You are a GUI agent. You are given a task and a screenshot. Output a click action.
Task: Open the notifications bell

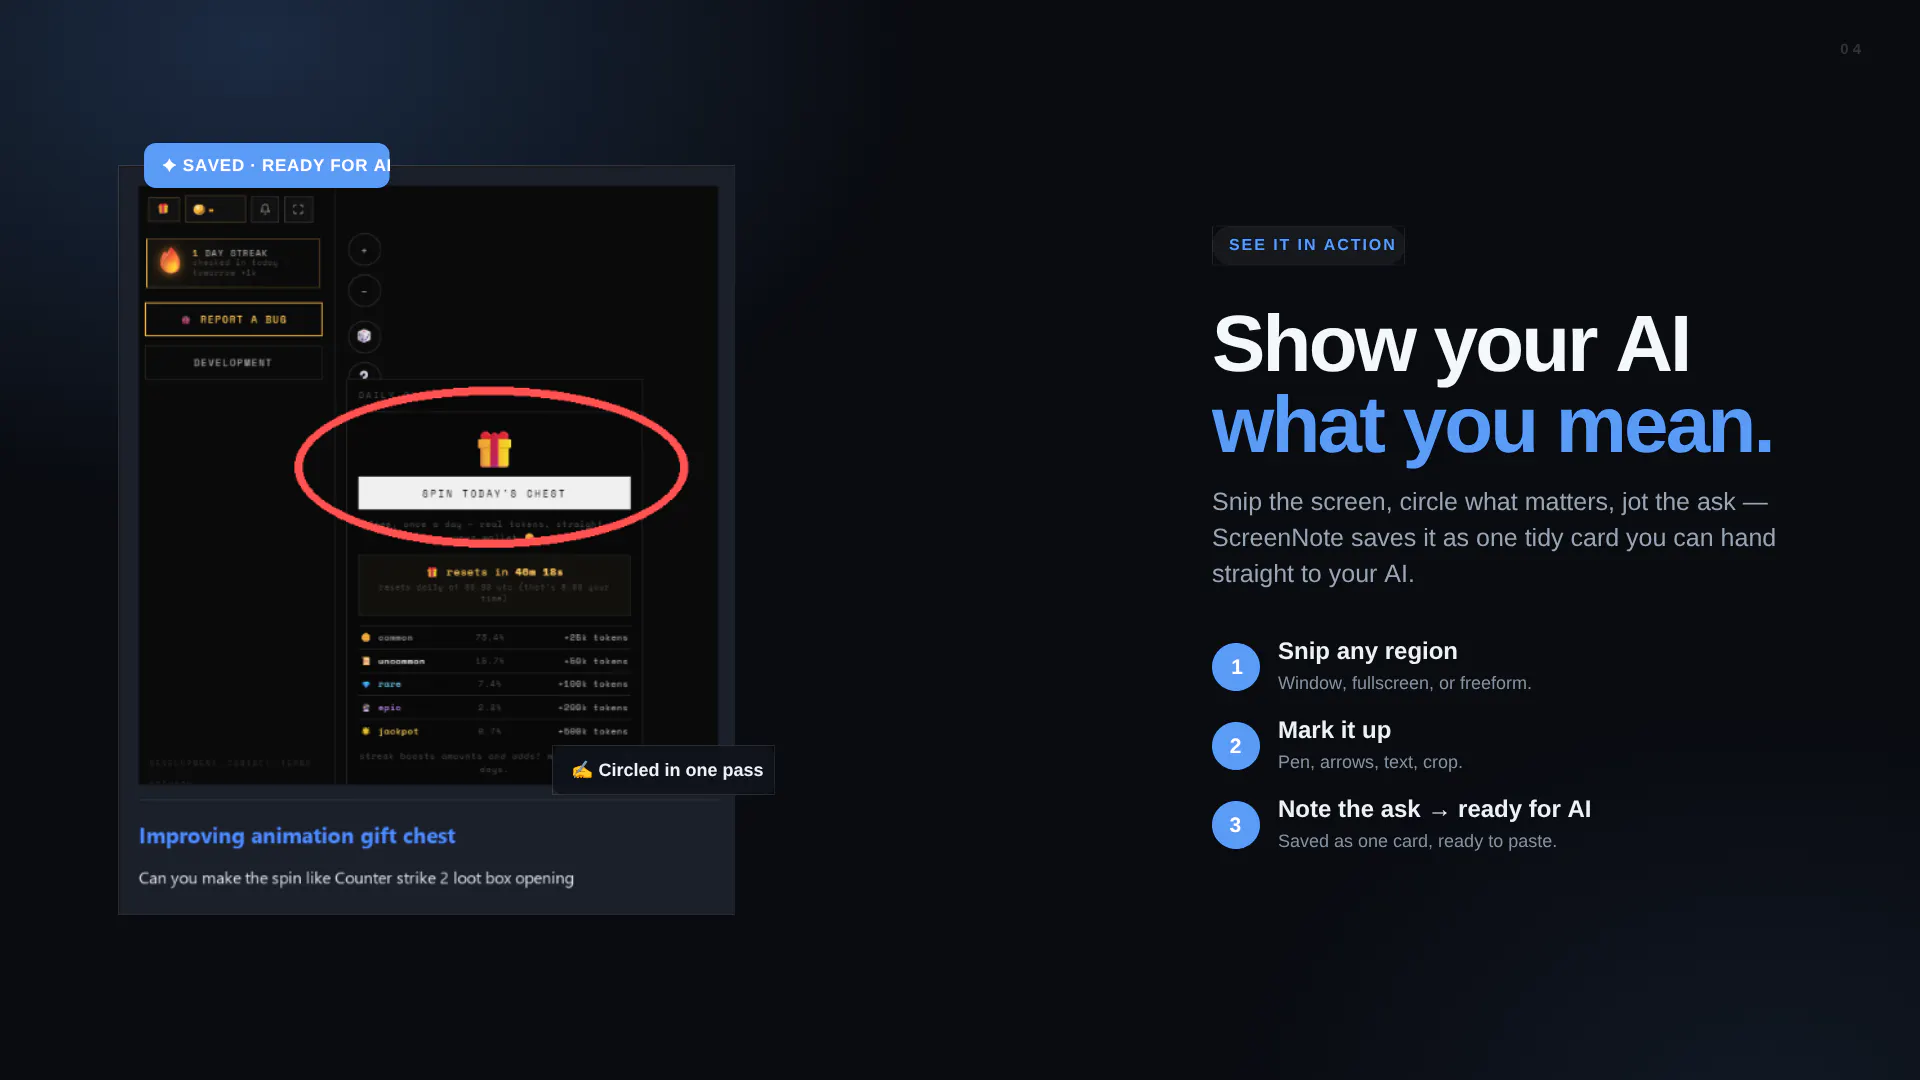[x=265, y=209]
